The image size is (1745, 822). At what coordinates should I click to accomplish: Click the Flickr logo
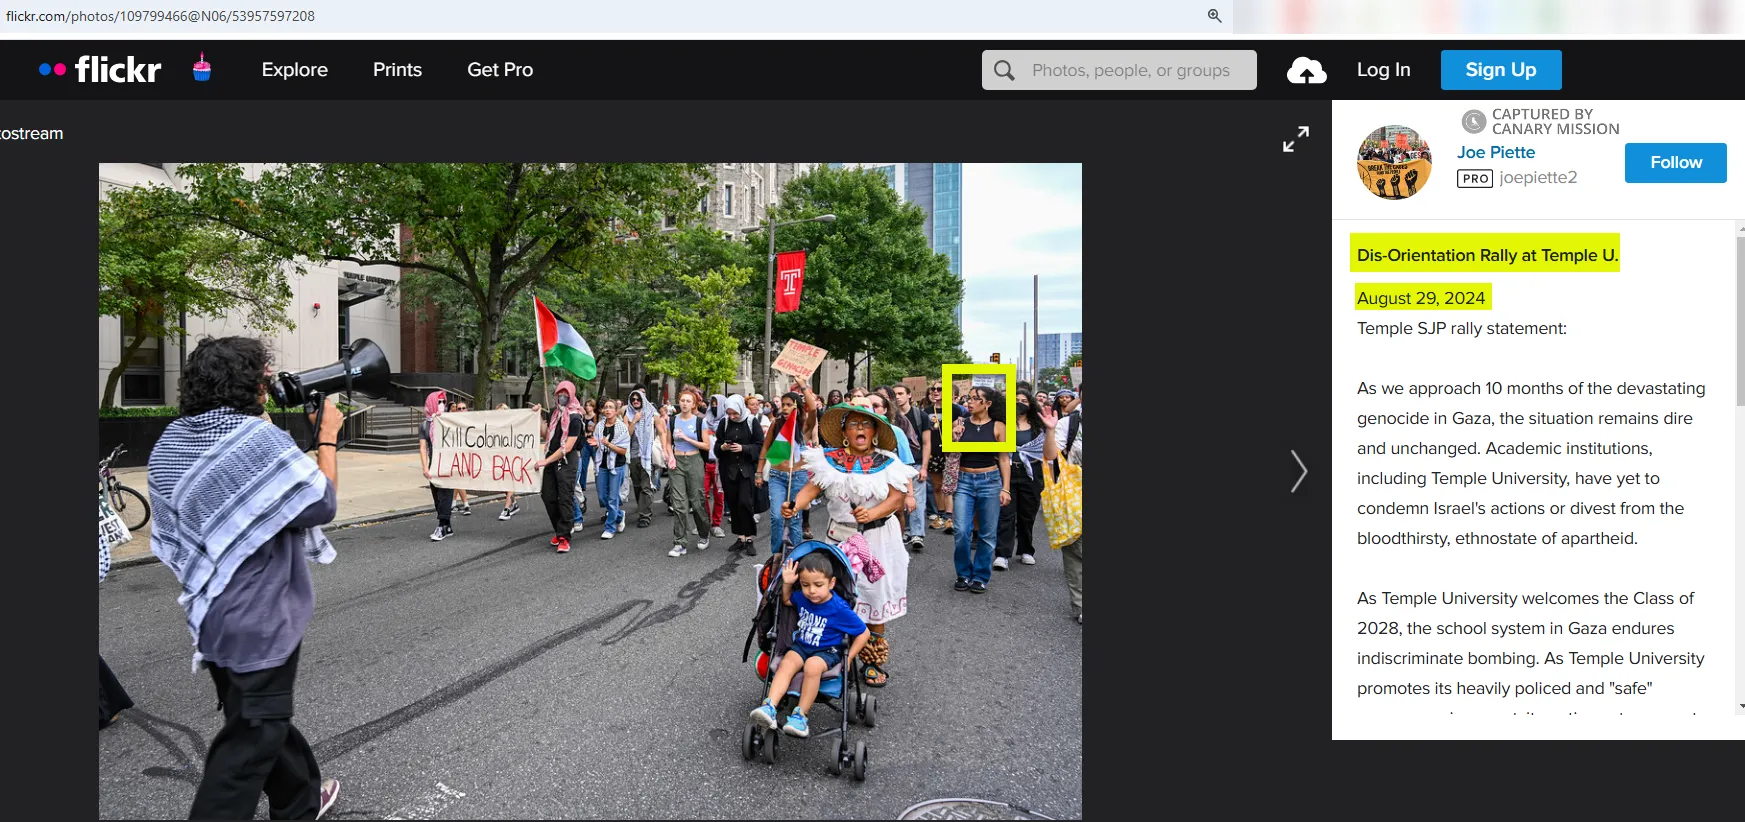click(x=100, y=69)
